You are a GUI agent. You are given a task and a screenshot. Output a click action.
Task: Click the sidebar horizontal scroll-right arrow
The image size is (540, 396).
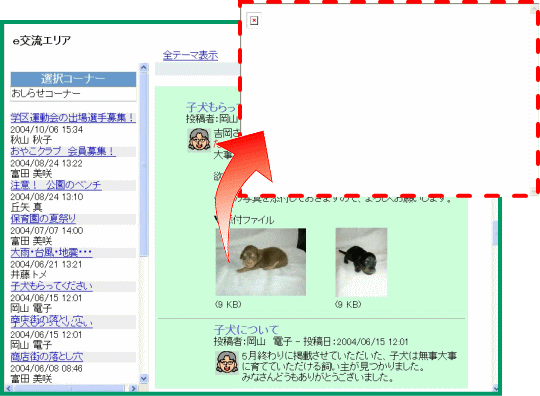(x=133, y=388)
